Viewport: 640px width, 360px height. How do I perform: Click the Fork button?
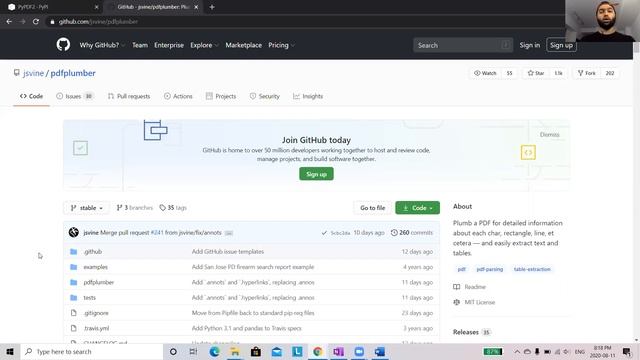point(587,73)
